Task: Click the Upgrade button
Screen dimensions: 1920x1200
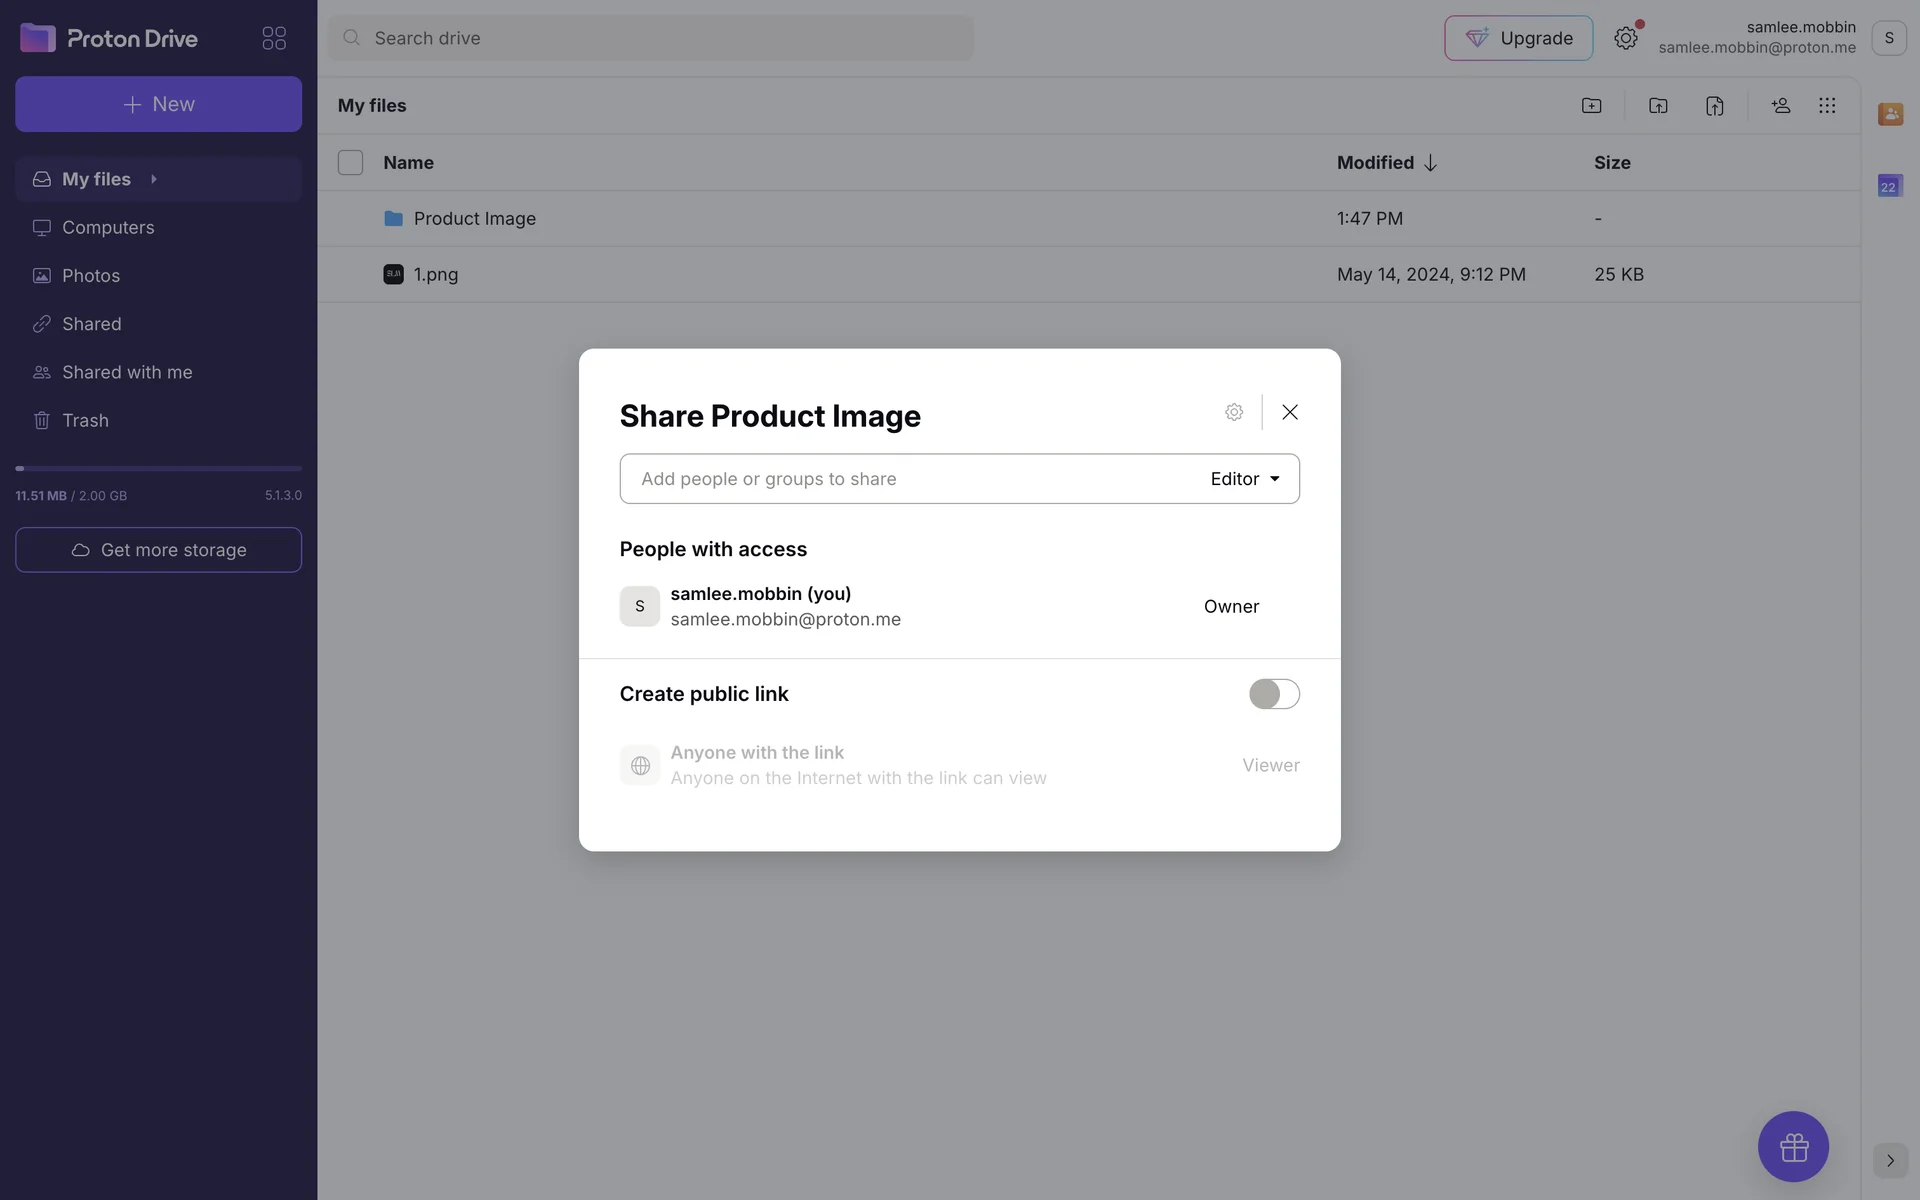Action: pos(1518,38)
